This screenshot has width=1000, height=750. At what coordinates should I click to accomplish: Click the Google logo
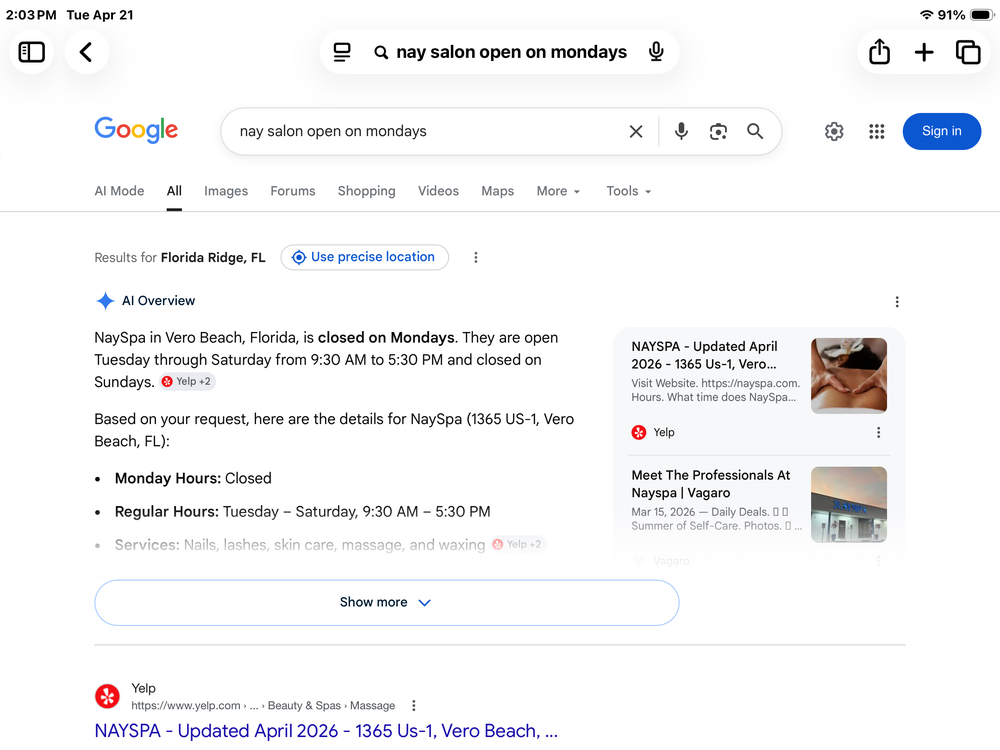[136, 129]
